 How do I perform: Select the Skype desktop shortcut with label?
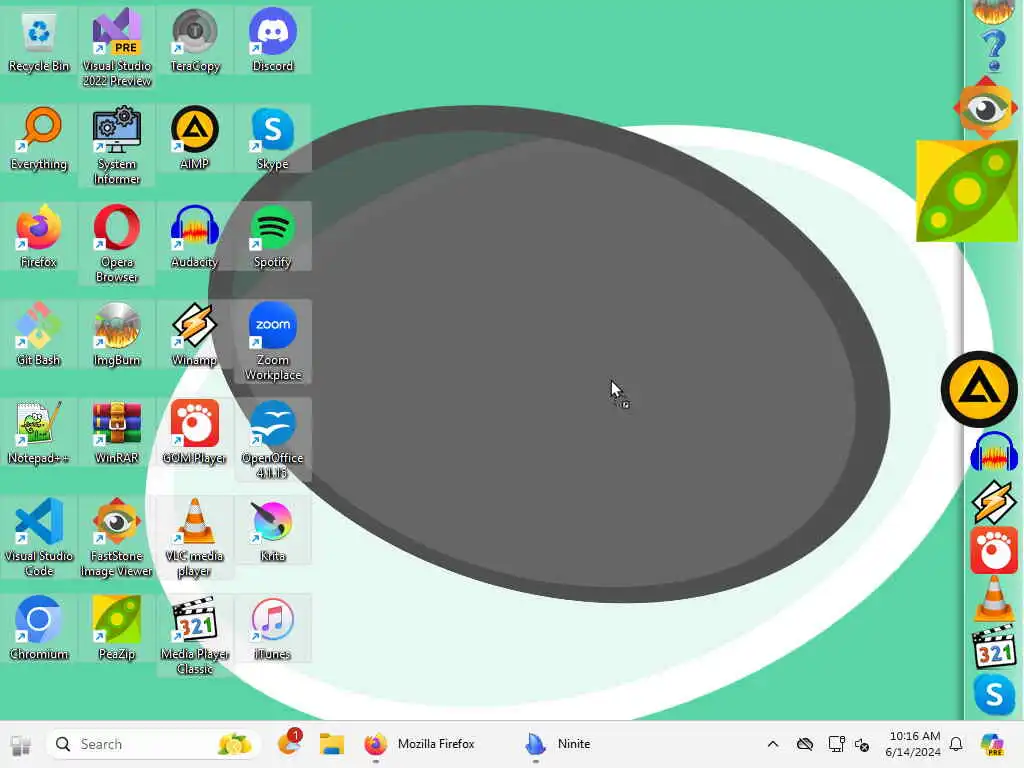click(272, 140)
